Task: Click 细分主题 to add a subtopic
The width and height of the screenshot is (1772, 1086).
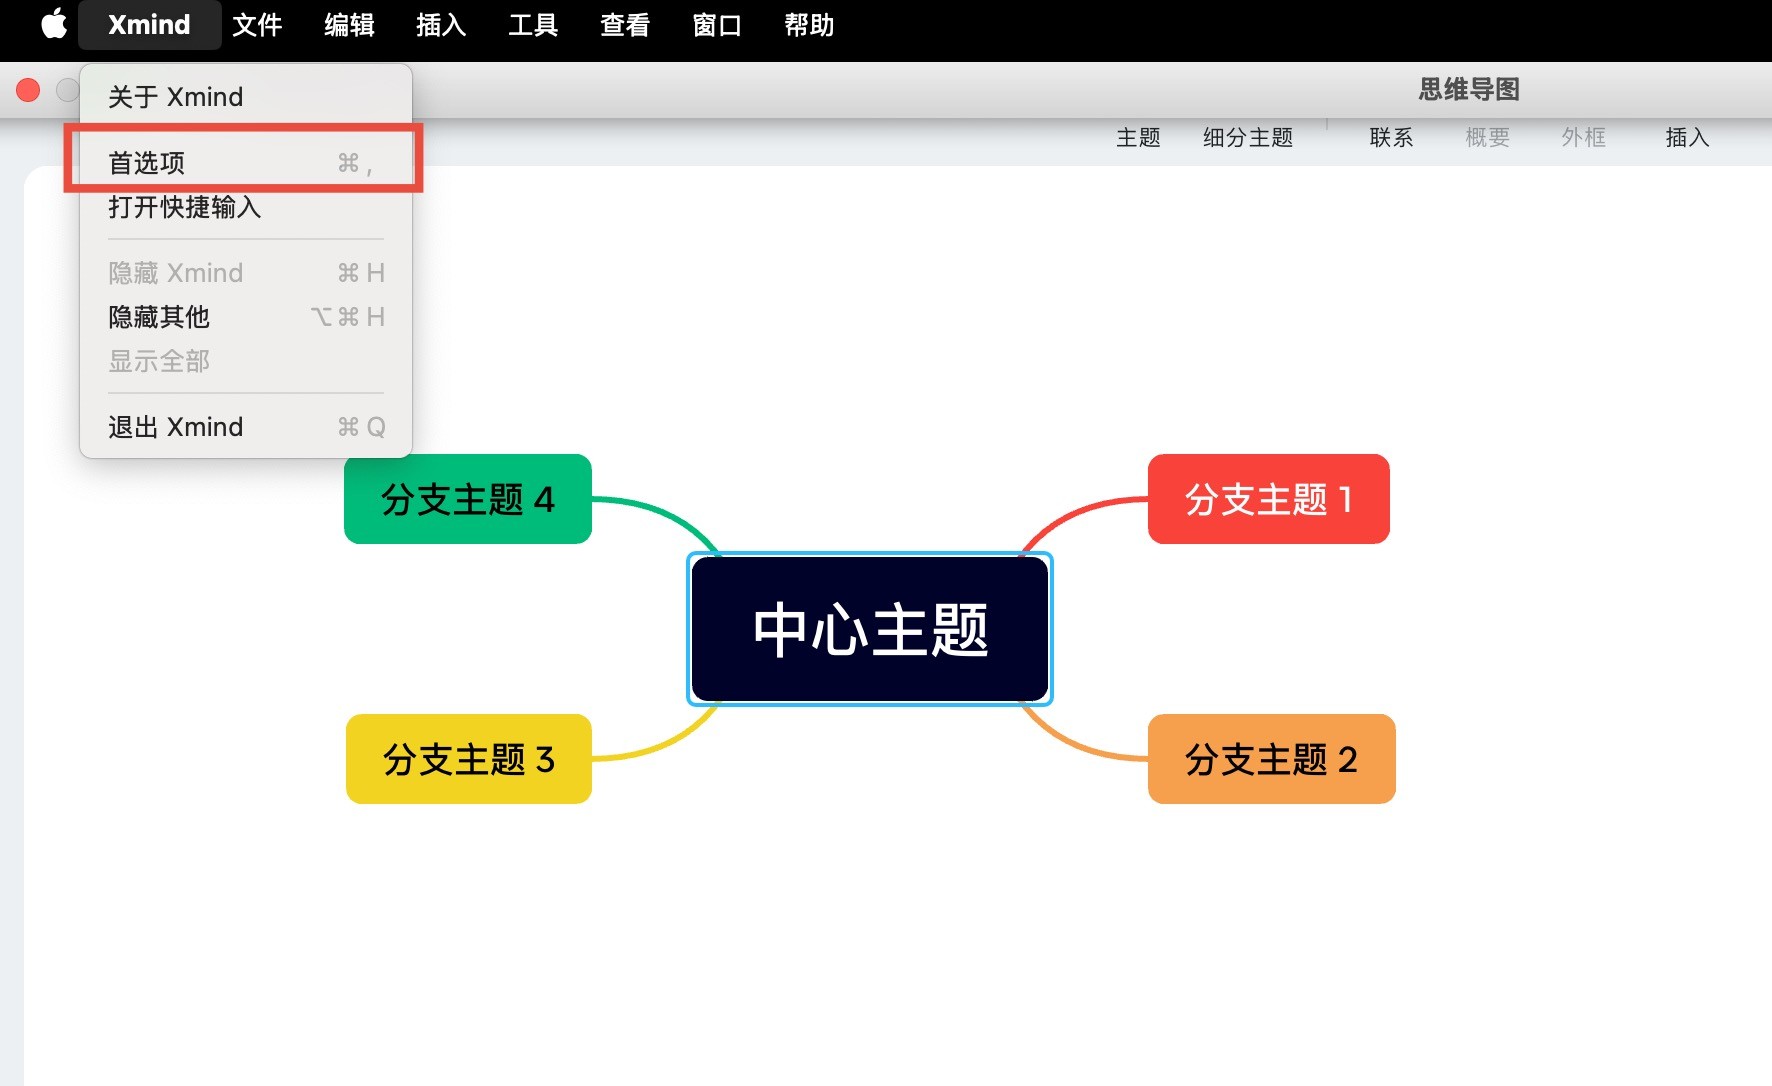Action: 1248,138
